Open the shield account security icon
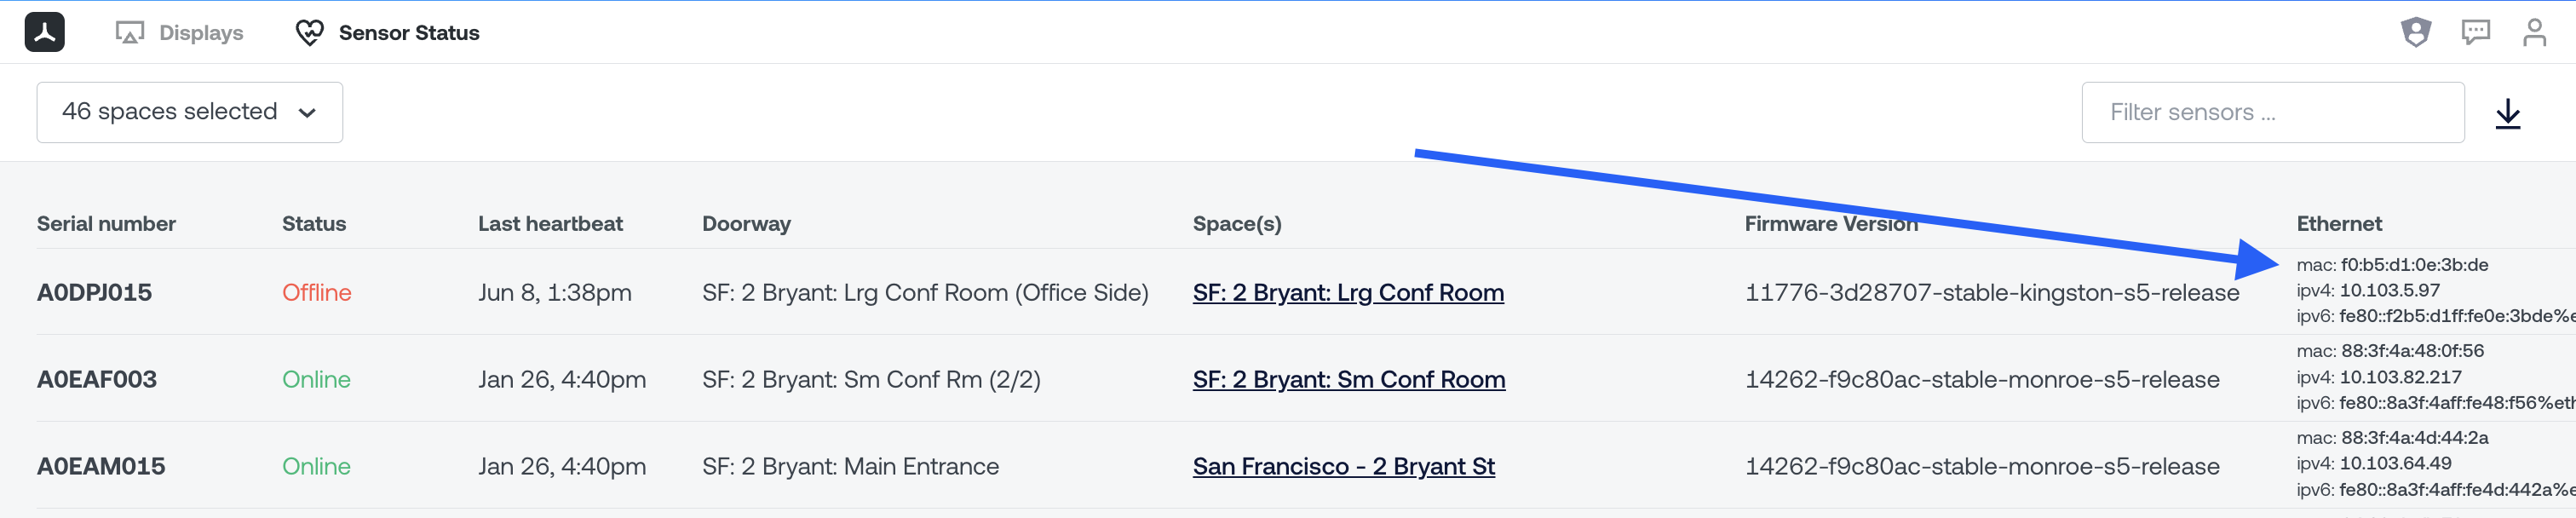 pos(2416,32)
